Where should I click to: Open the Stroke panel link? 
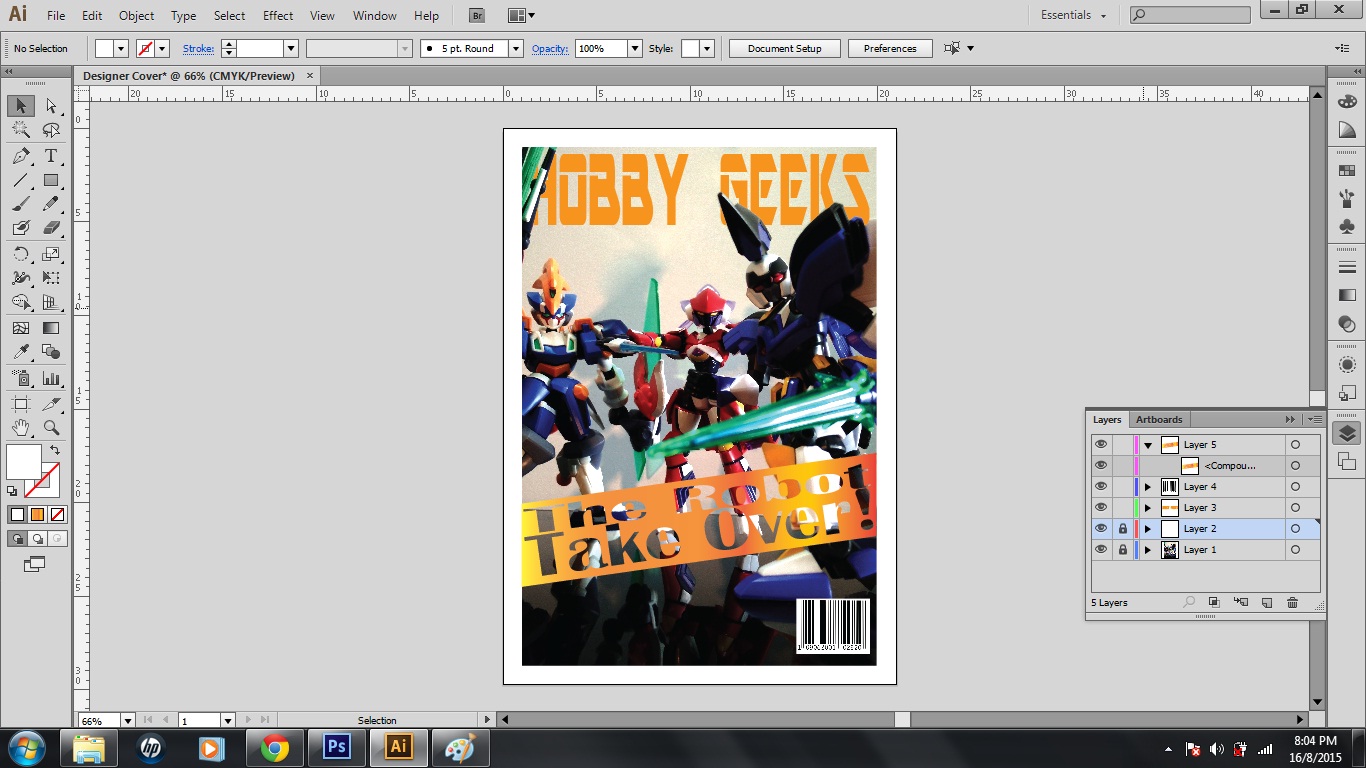click(198, 48)
